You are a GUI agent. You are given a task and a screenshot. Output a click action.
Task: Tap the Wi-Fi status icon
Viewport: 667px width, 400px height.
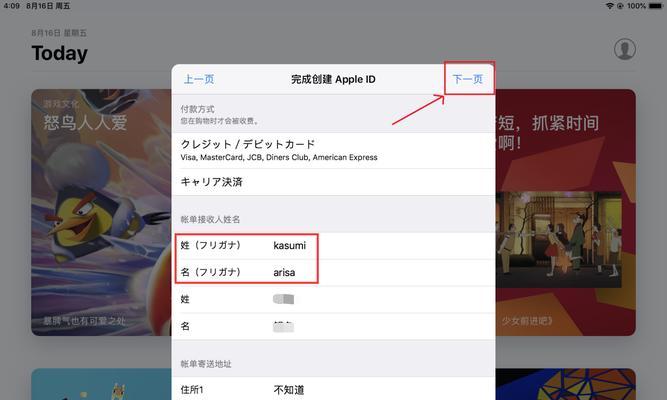click(x=610, y=6)
